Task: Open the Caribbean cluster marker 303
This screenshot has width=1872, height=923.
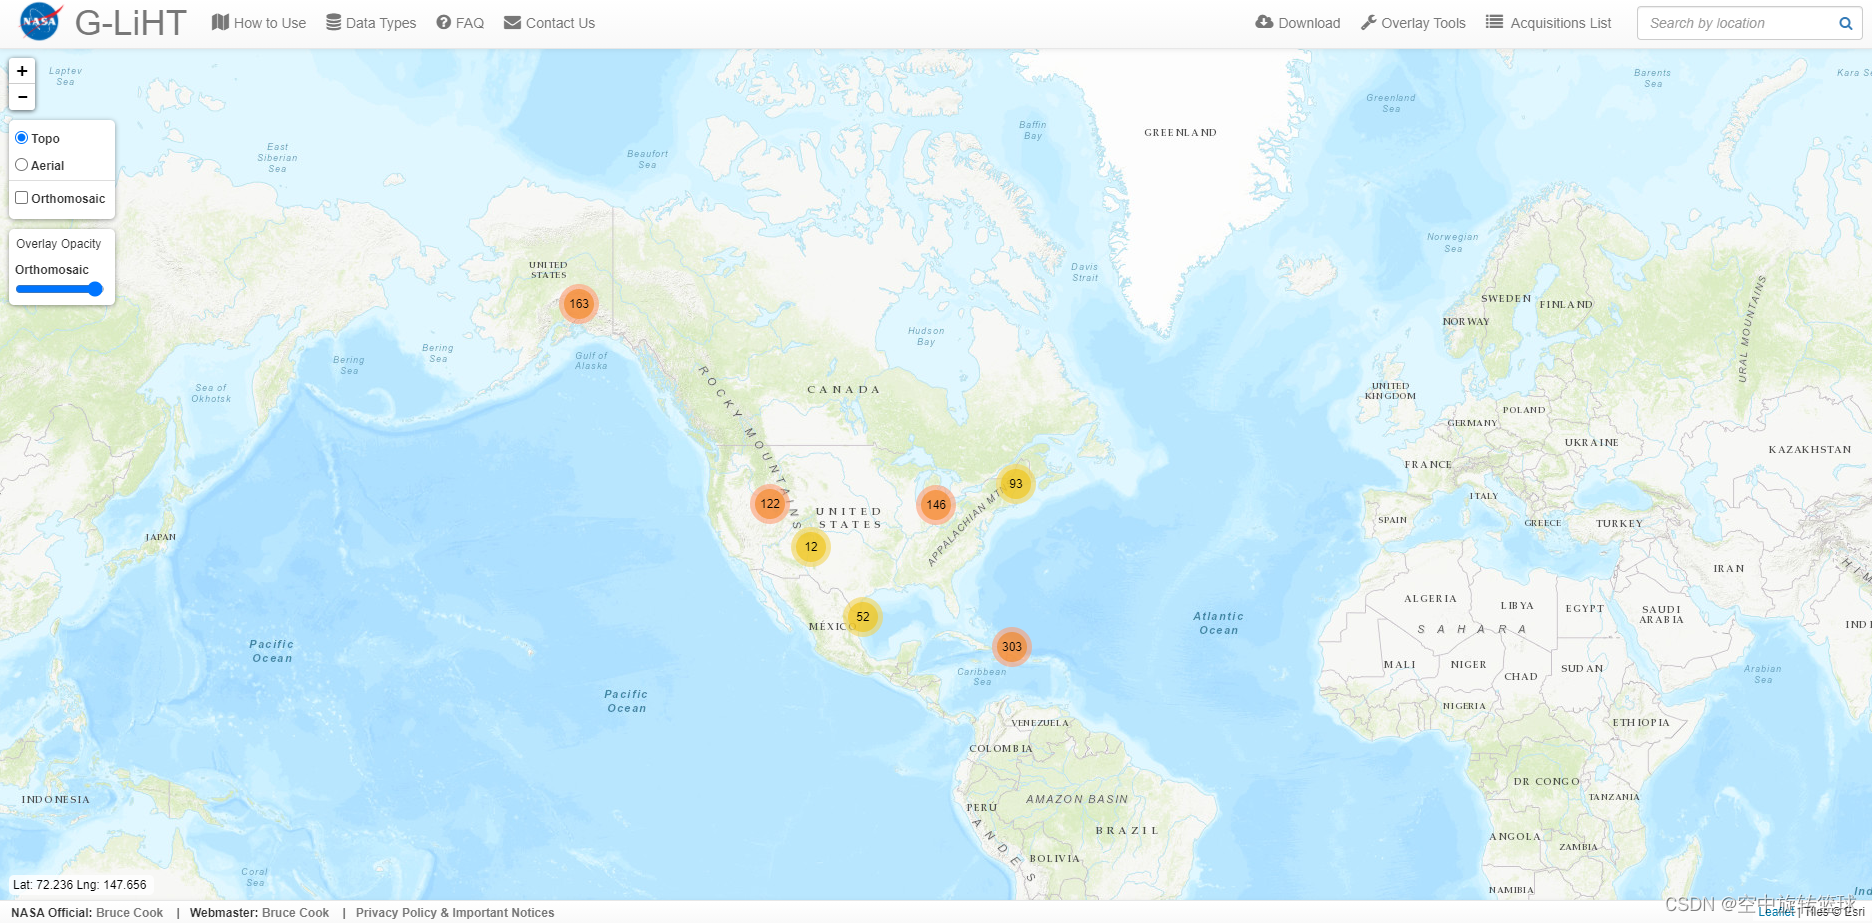Action: 1012,647
